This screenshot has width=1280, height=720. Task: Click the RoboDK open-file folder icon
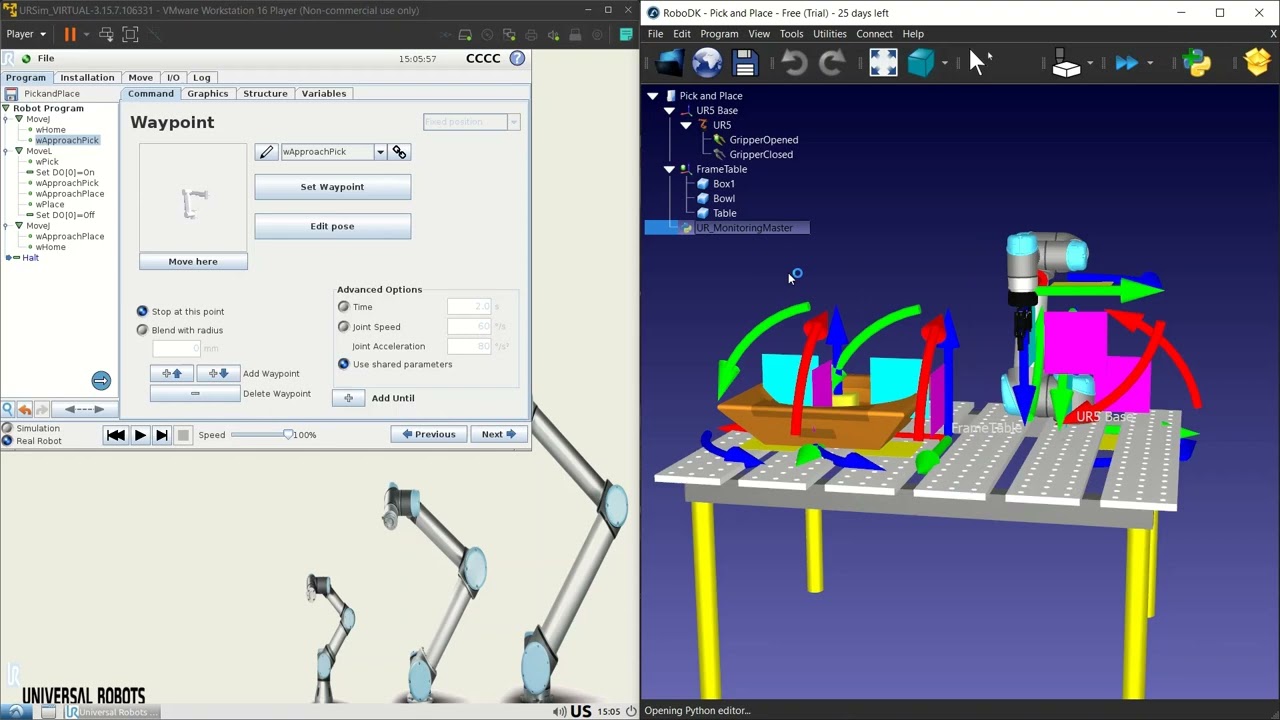point(669,63)
